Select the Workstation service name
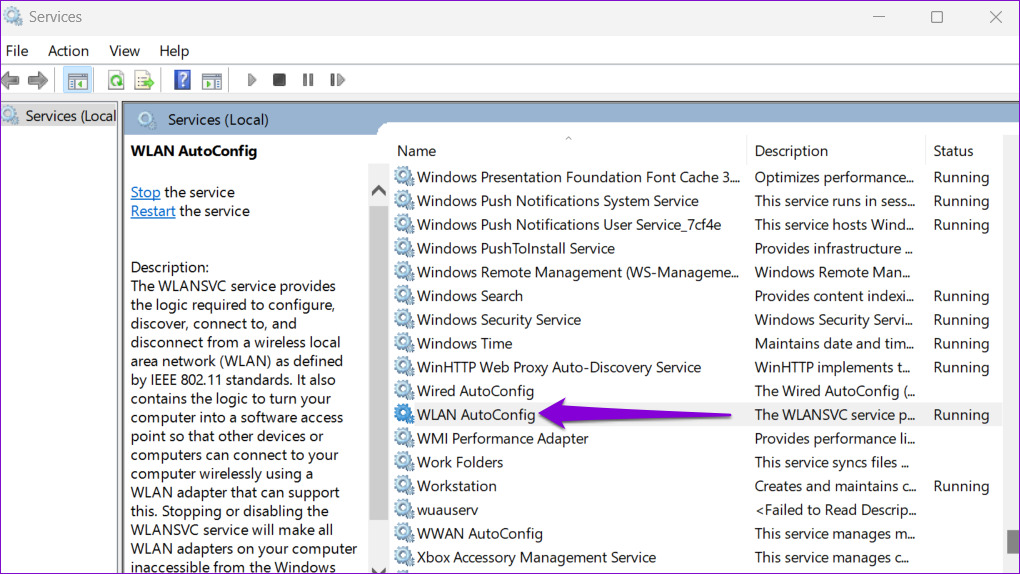The height and width of the screenshot is (574, 1020). (x=457, y=486)
